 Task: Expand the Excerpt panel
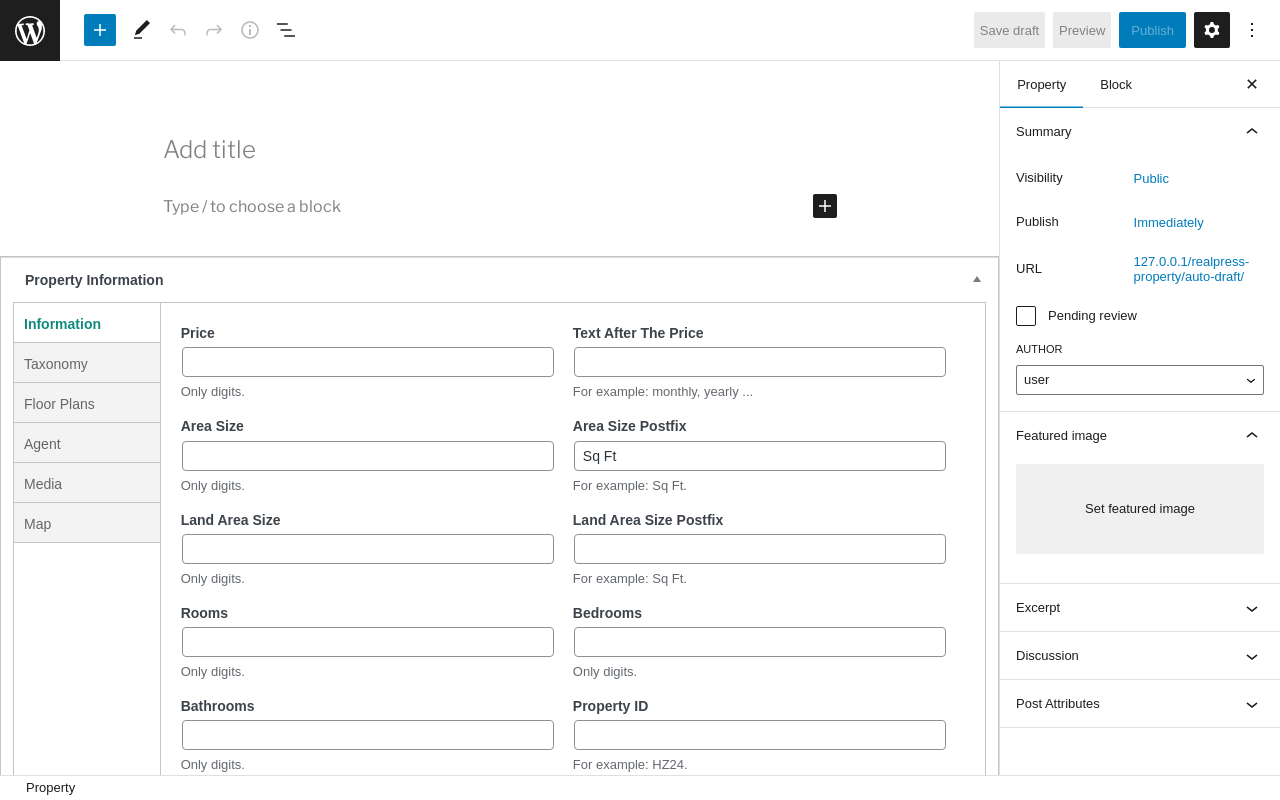pos(1140,608)
